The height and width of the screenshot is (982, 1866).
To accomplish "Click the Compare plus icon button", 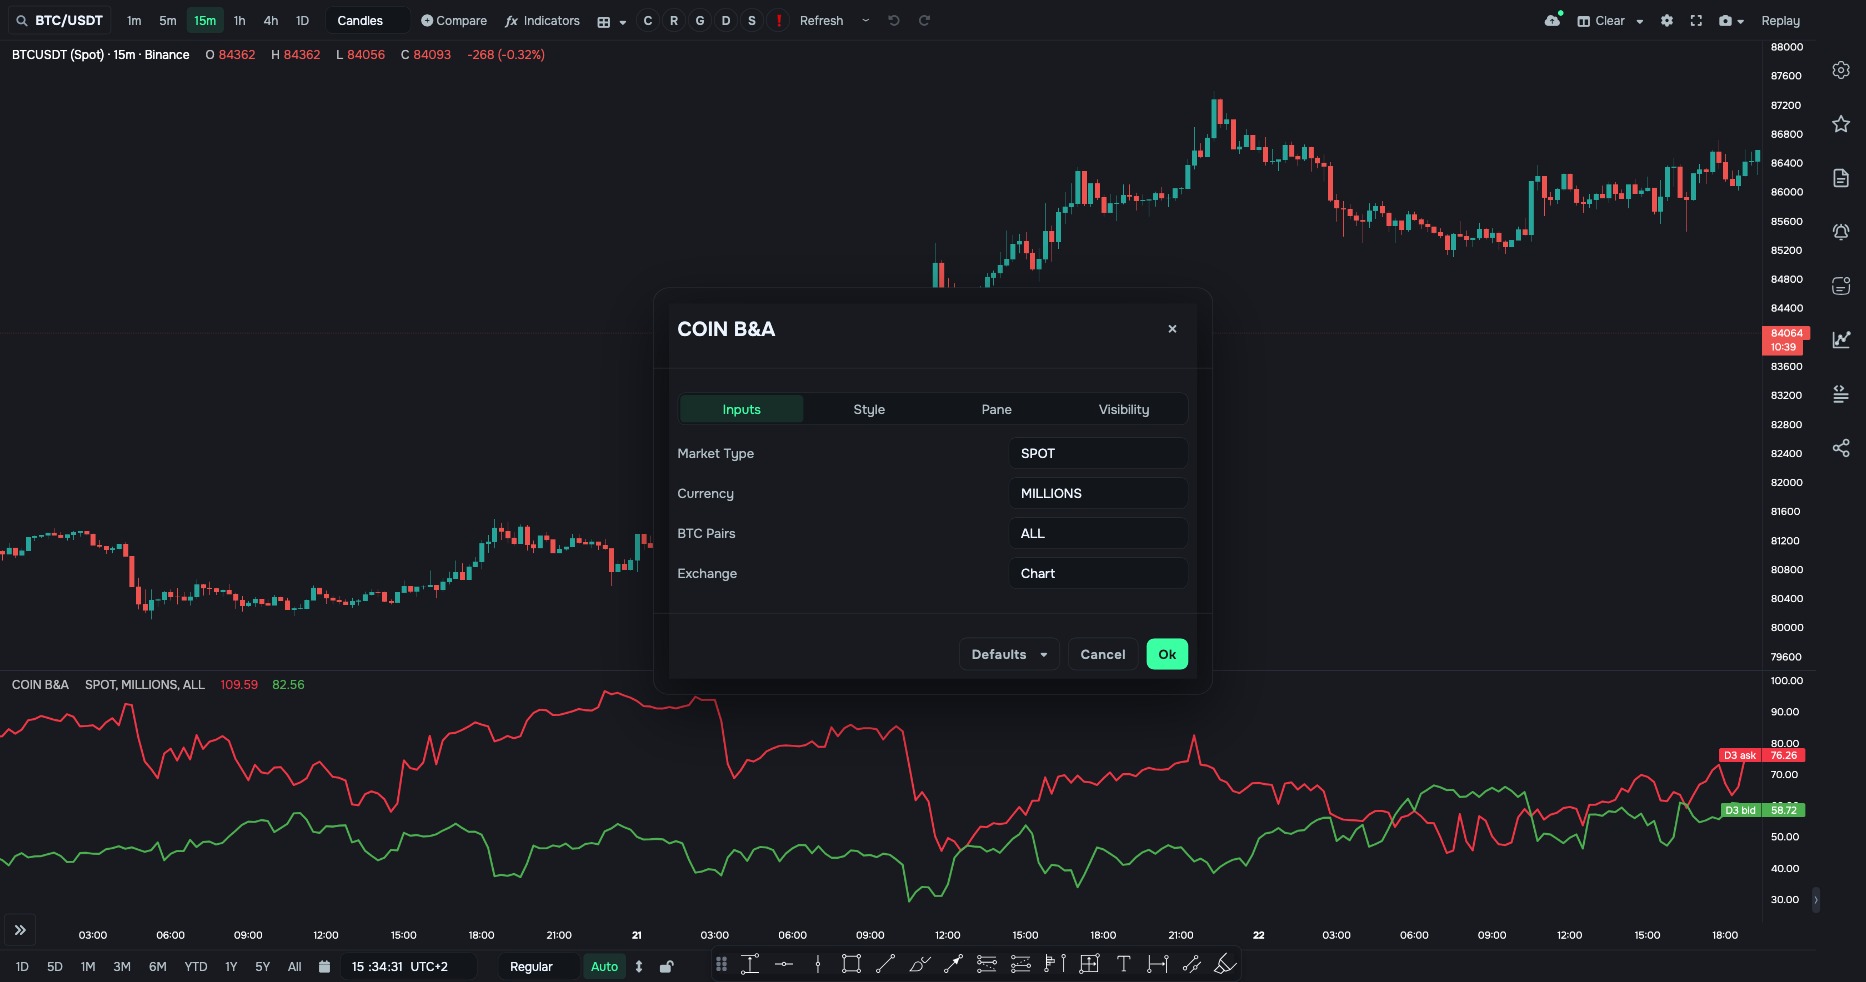I will pyautogui.click(x=454, y=20).
